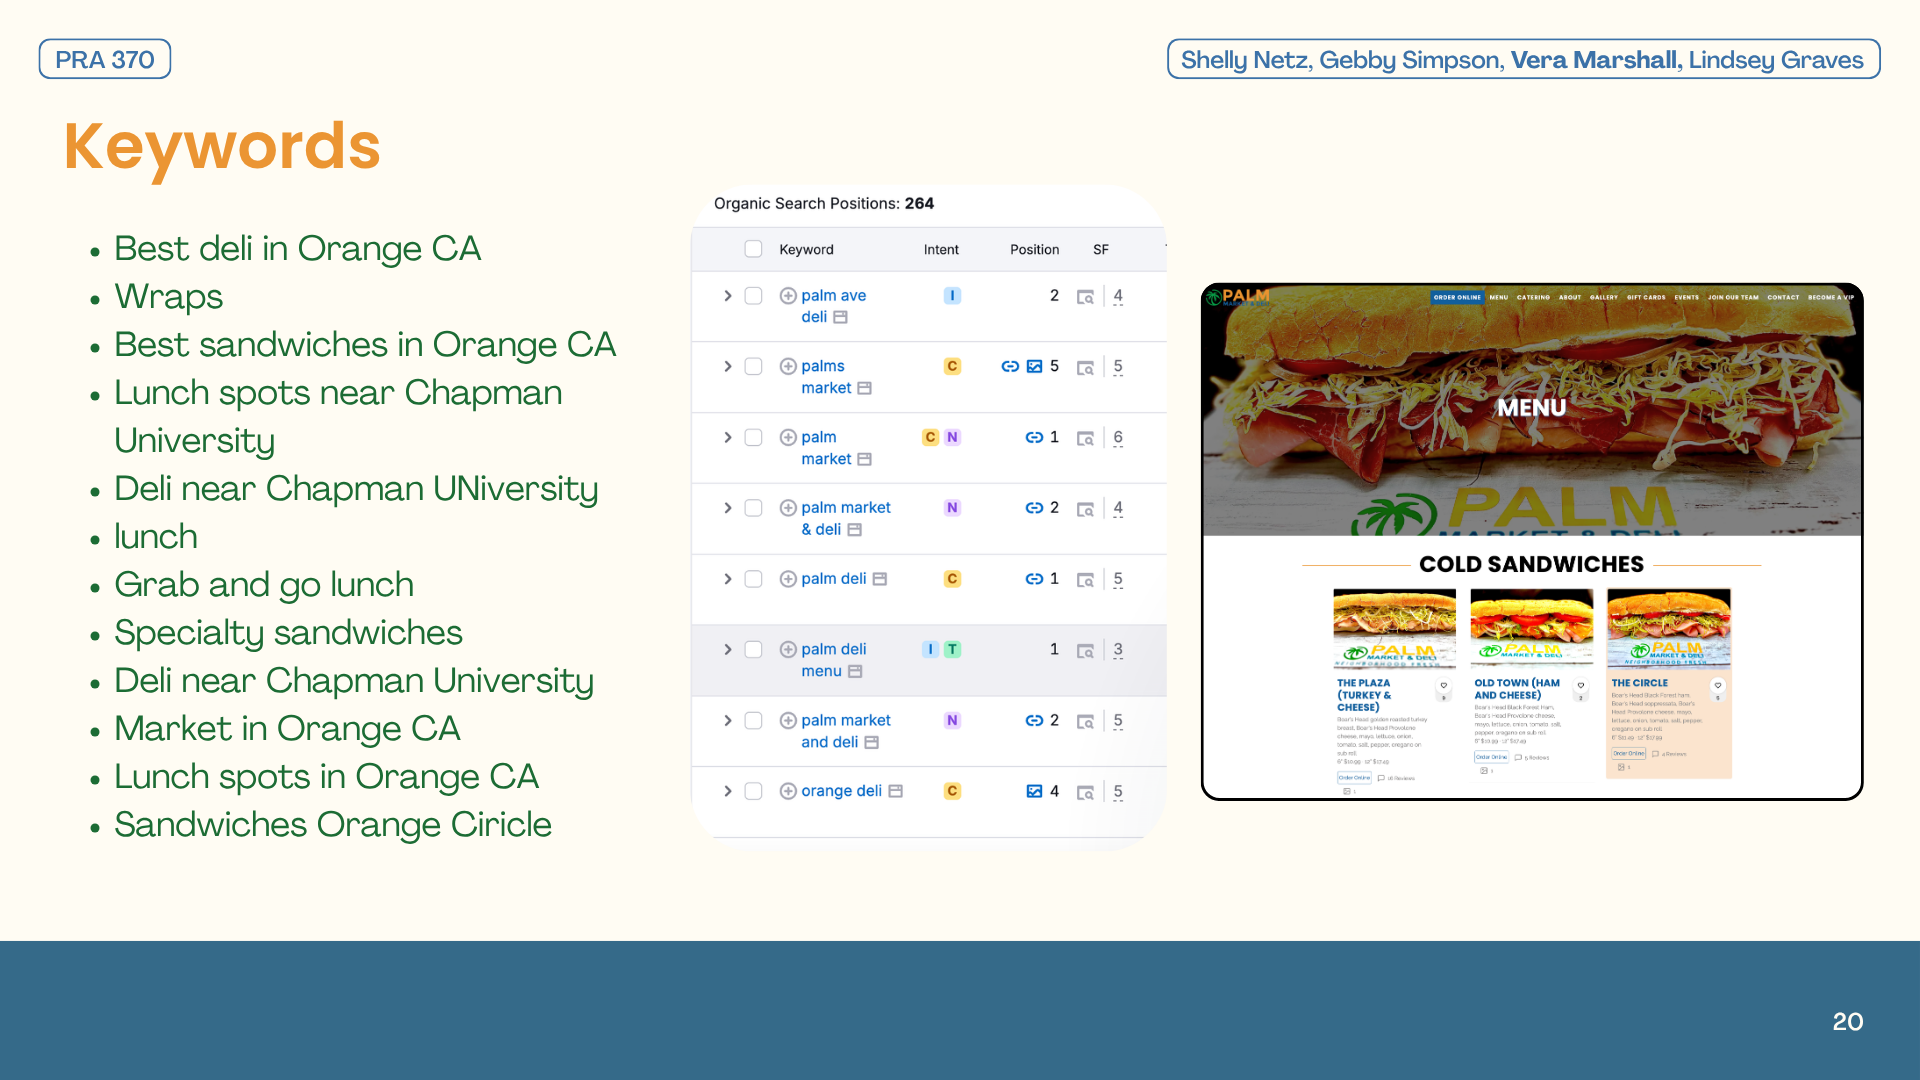
Task: Click the page icon after 'orange deli'
Action: click(x=896, y=792)
